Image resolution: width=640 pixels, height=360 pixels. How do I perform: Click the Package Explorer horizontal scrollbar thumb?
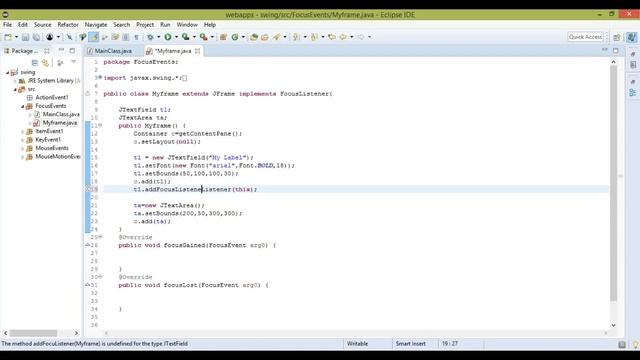tap(33, 333)
